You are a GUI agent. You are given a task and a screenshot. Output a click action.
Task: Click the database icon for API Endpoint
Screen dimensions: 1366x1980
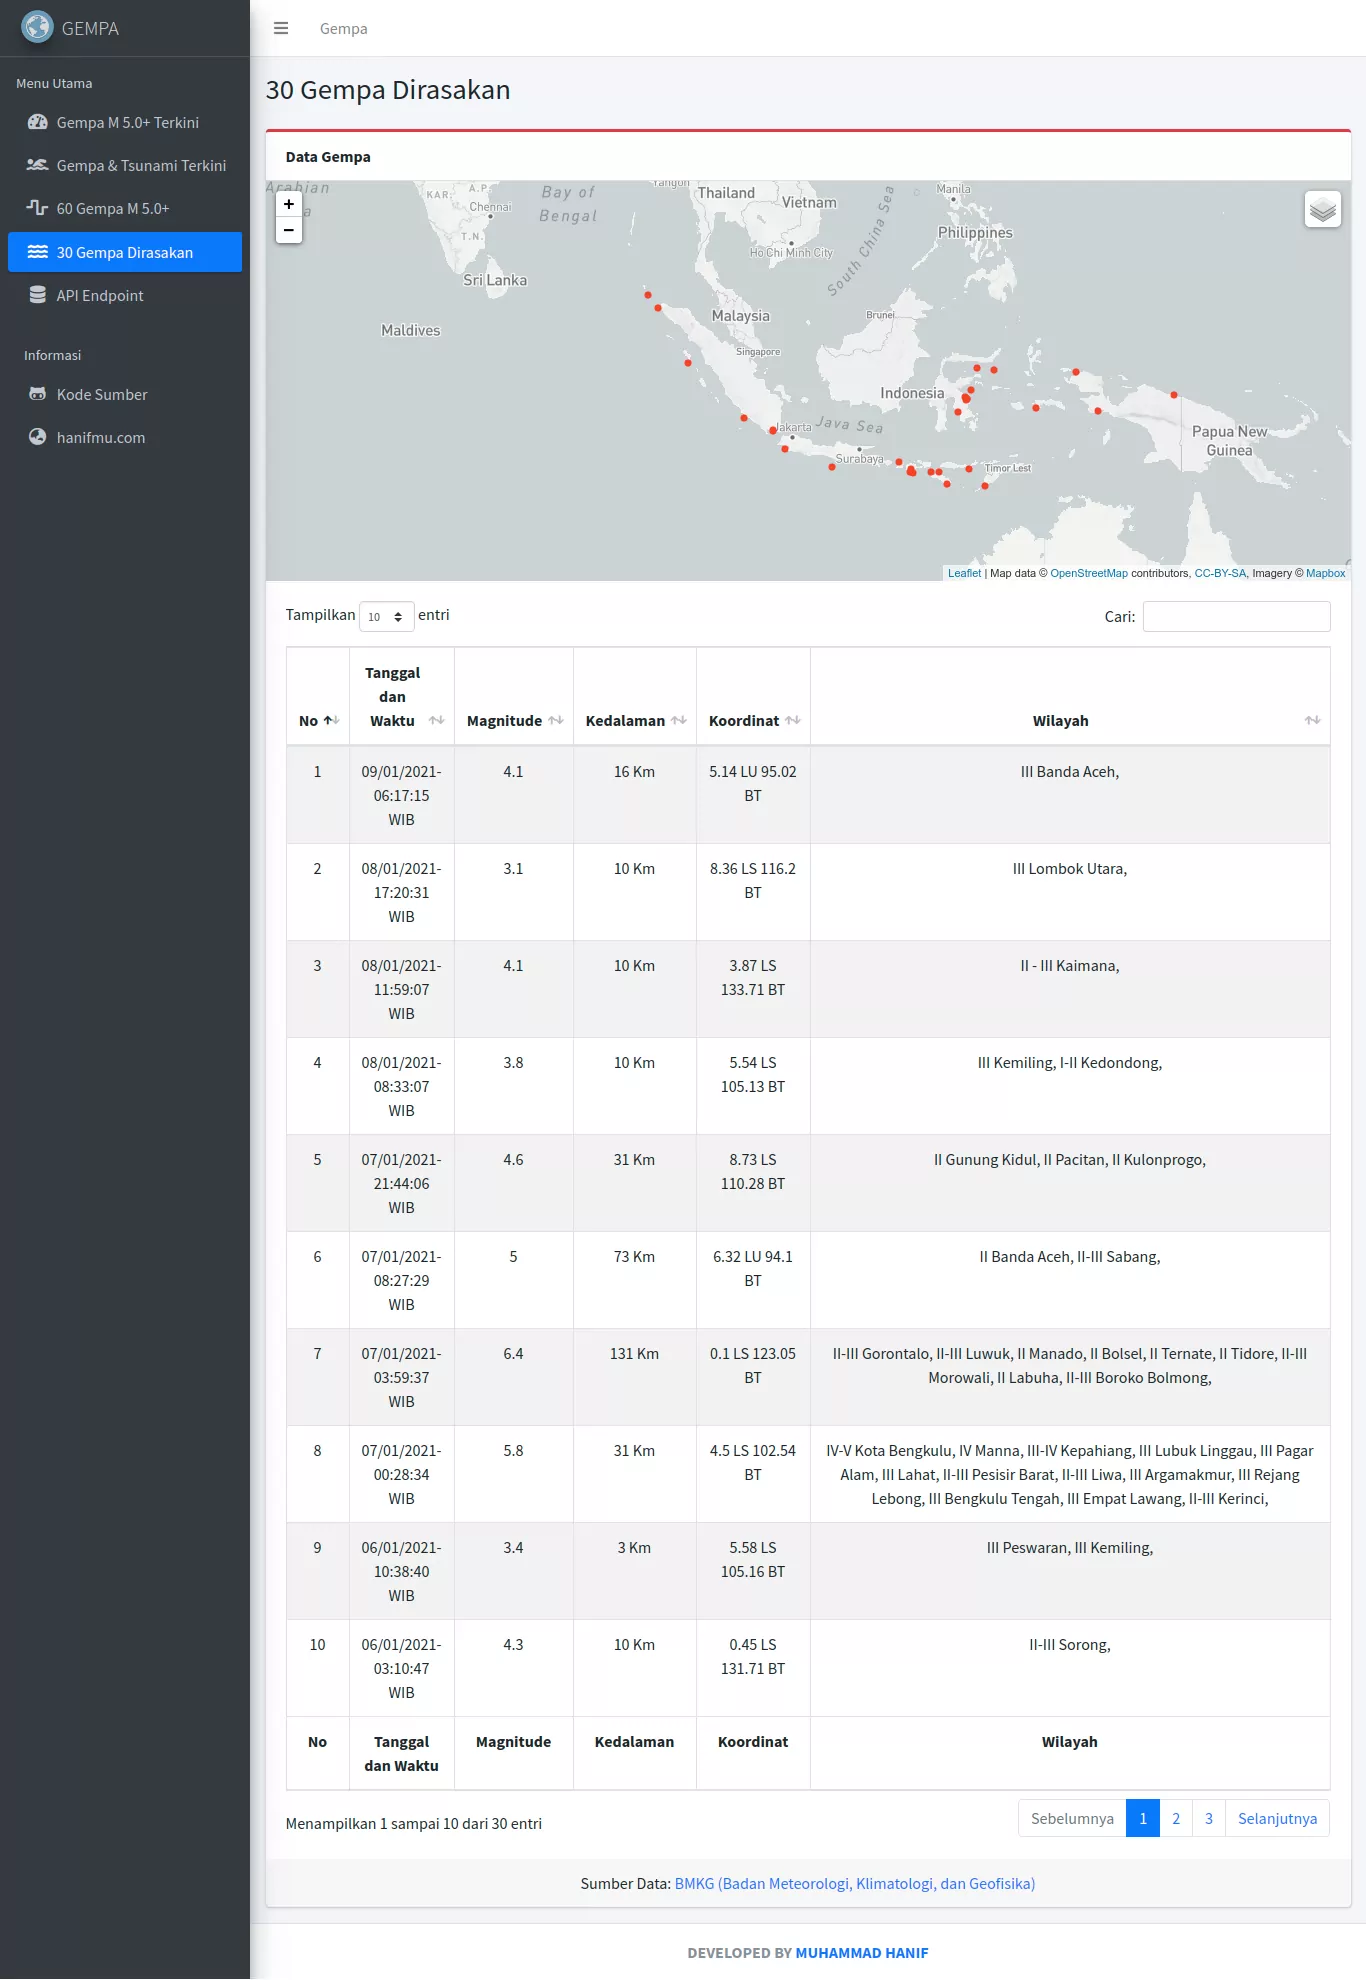click(x=37, y=295)
